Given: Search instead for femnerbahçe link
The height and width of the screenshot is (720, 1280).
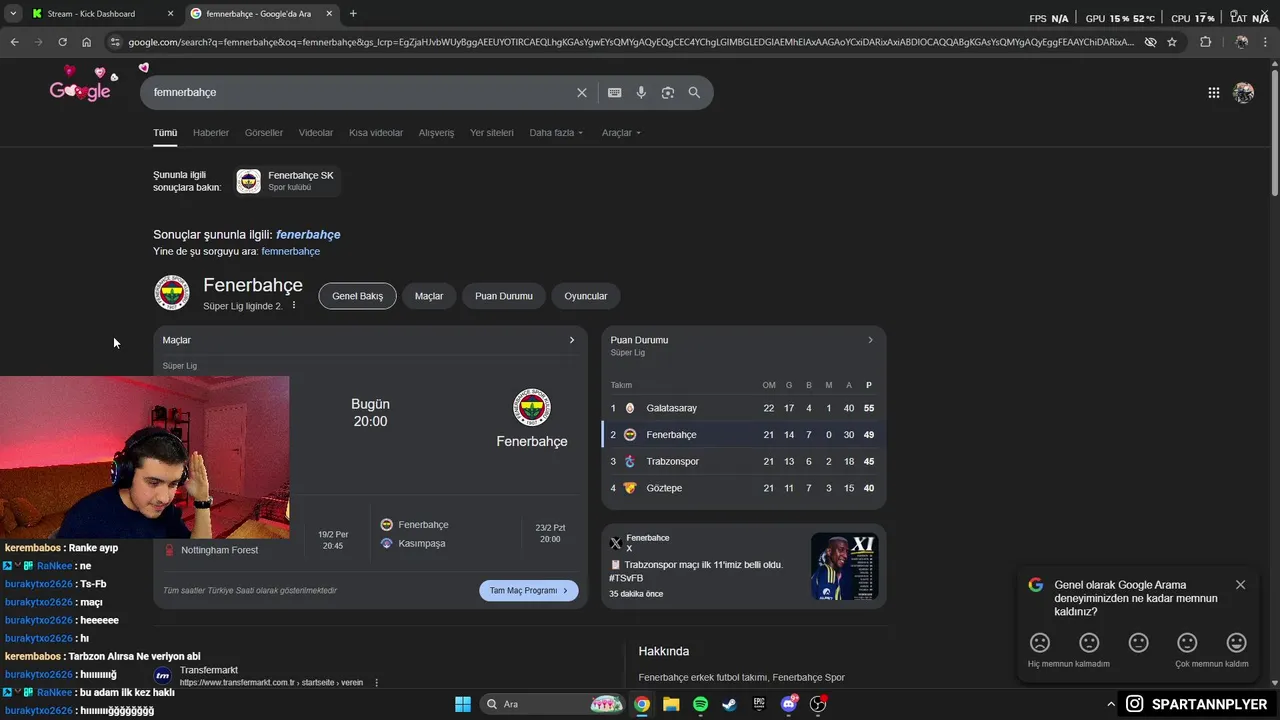Looking at the screenshot, I should 291,251.
